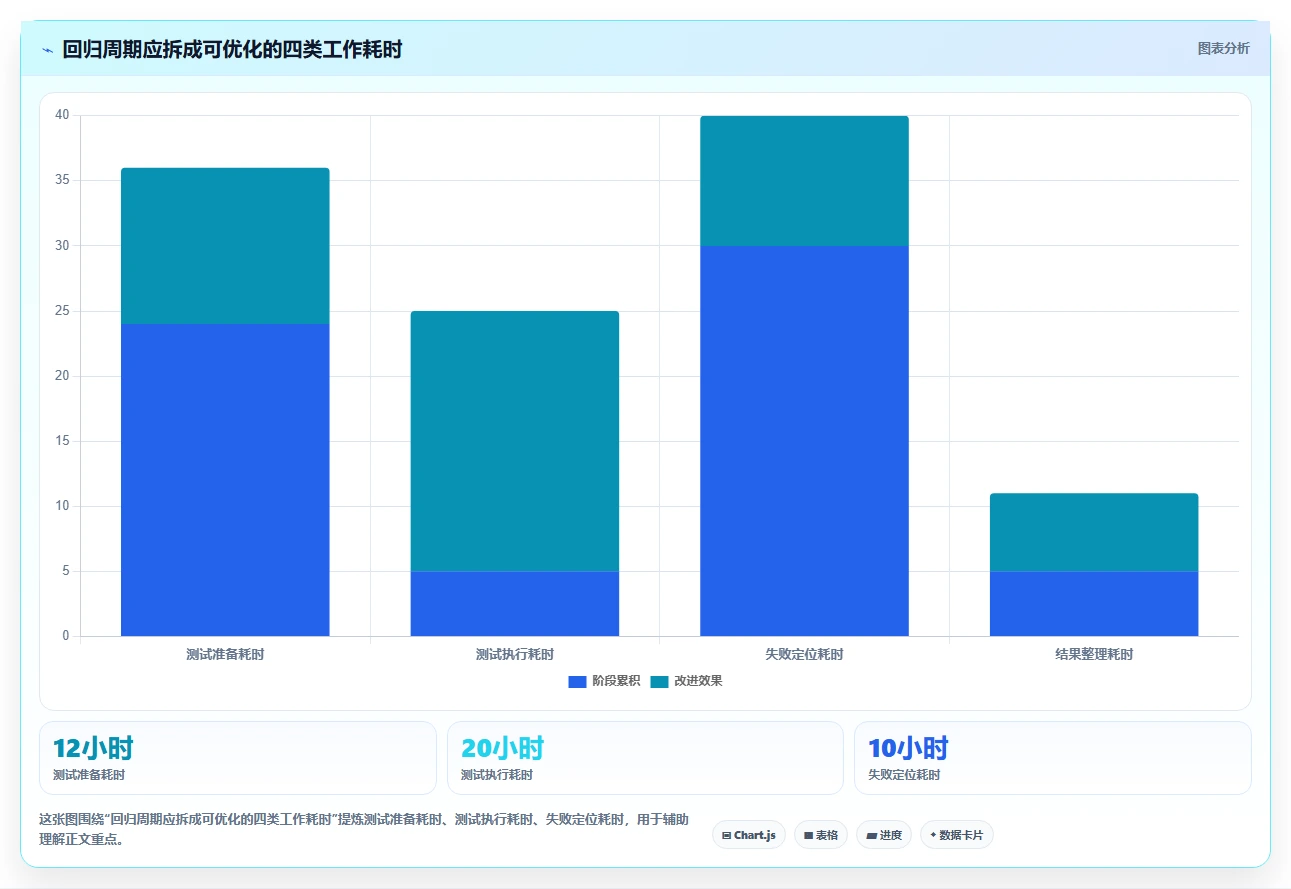
Task: Click the teal bar segment for 结果整理耗时
Action: pyautogui.click(x=1094, y=532)
